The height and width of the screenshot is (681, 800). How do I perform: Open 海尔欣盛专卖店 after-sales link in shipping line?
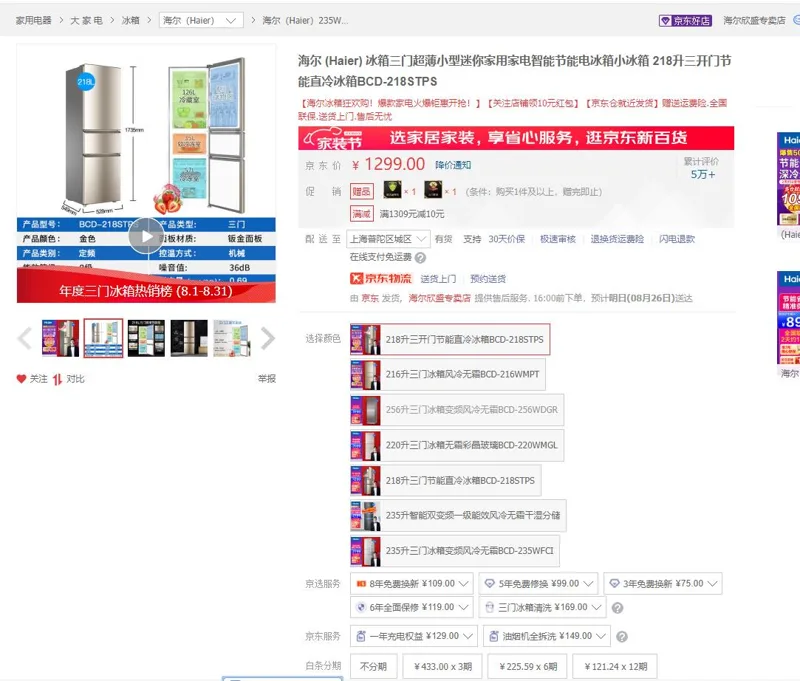(439, 298)
